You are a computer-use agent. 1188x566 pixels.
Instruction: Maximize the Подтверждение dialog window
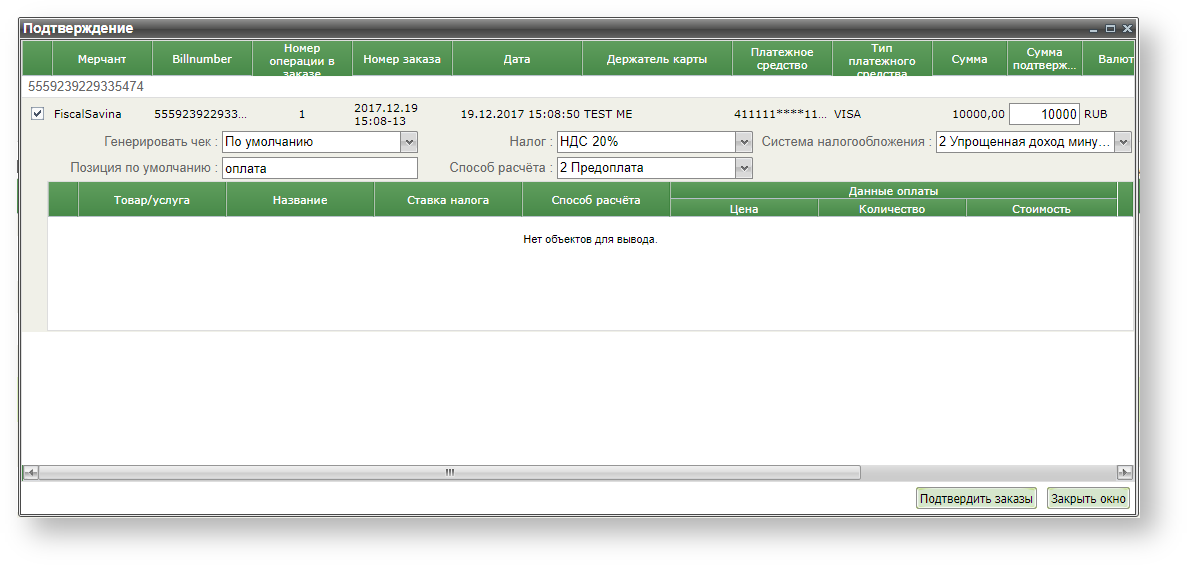1110,29
